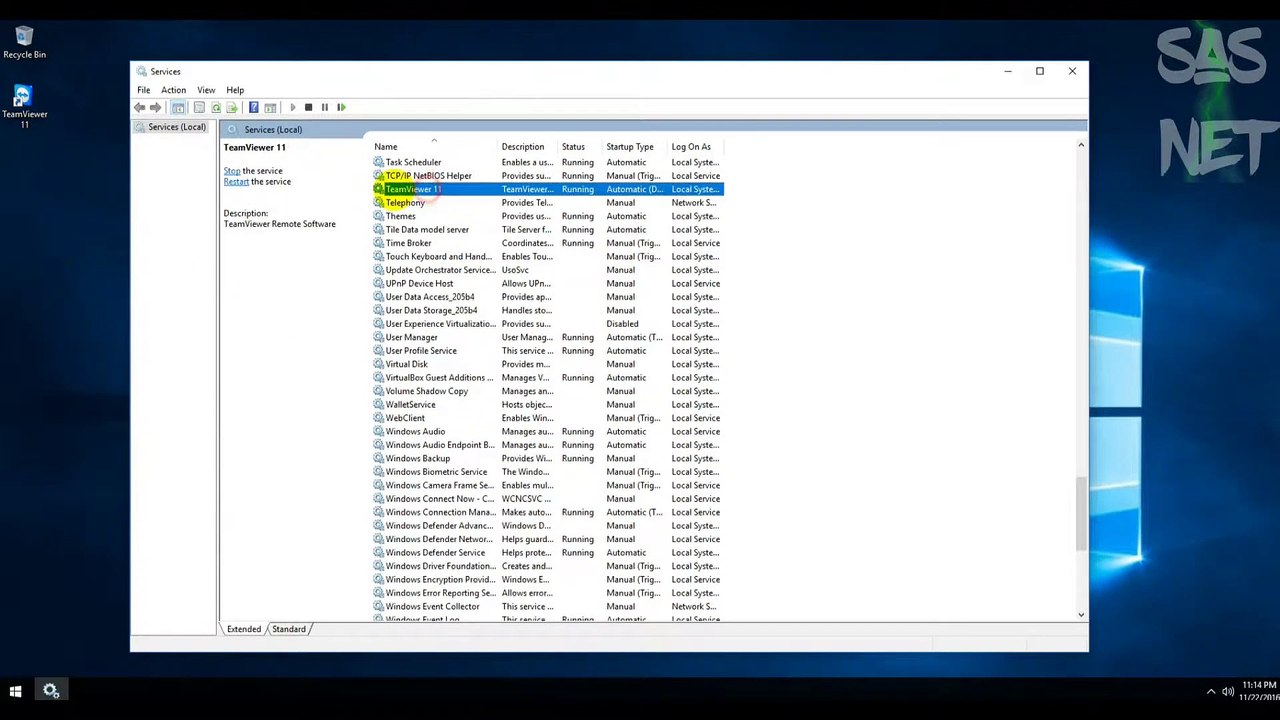Image resolution: width=1280 pixels, height=720 pixels.
Task: Select the TeamViewer 11 desktop shortcut
Action: 24,106
